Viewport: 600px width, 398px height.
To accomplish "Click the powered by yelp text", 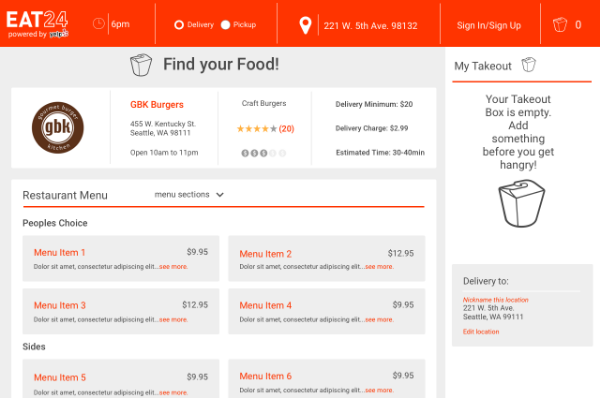I will [x=38, y=34].
